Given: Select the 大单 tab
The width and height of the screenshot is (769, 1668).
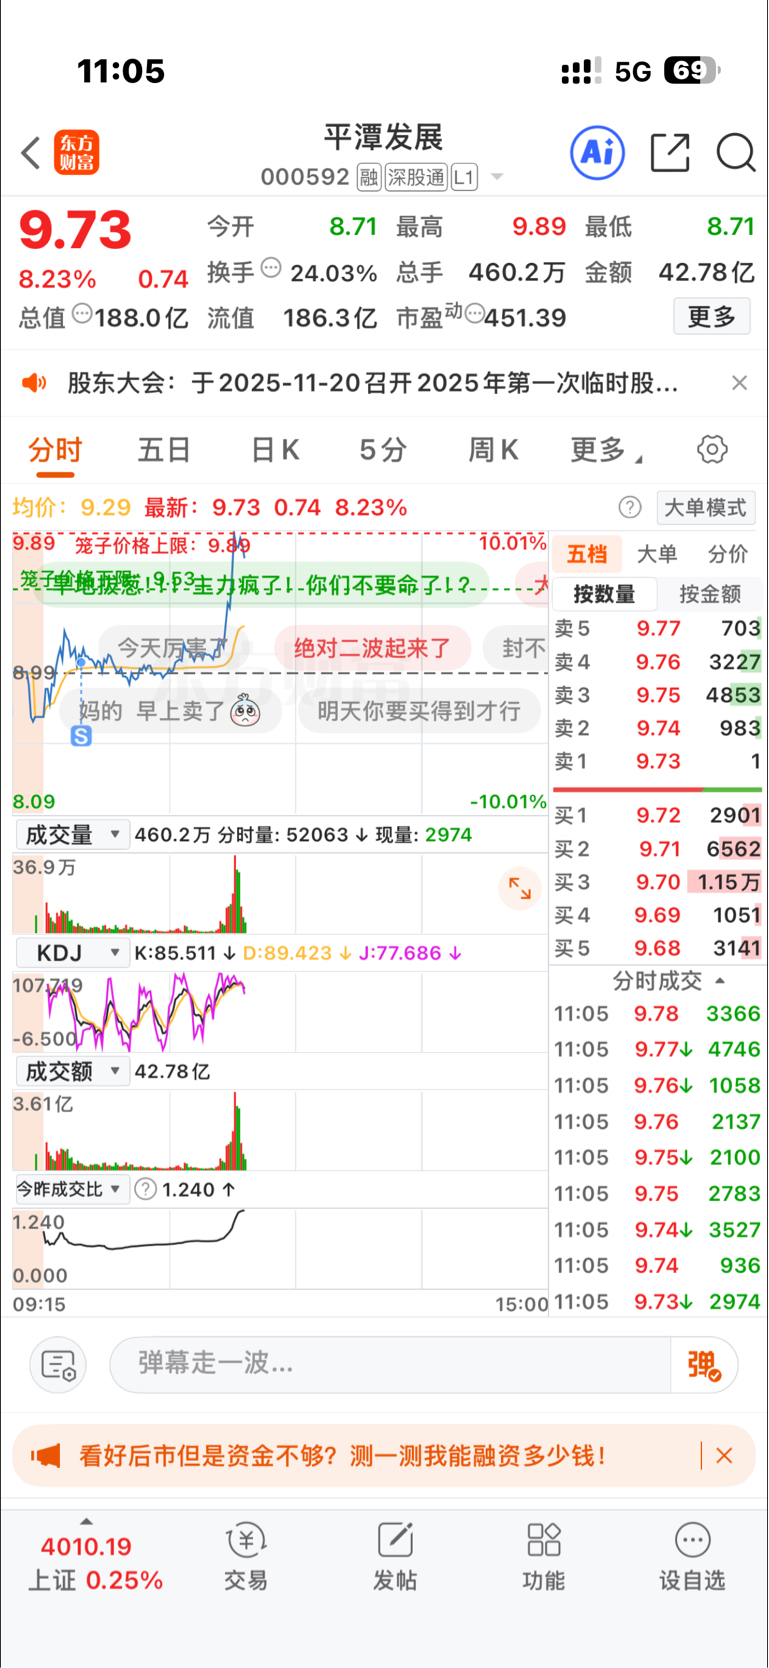Looking at the screenshot, I should coord(657,554).
